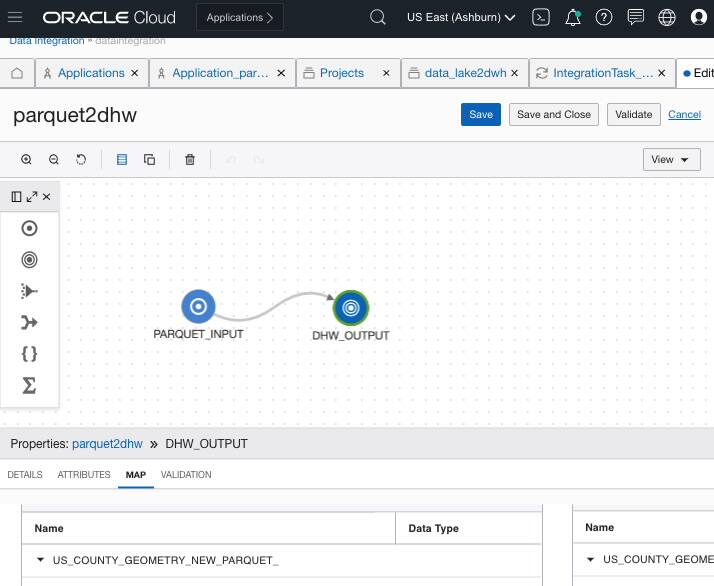This screenshot has height=586, width=714.
Task: Close the Applications tab
Action: [x=135, y=73]
